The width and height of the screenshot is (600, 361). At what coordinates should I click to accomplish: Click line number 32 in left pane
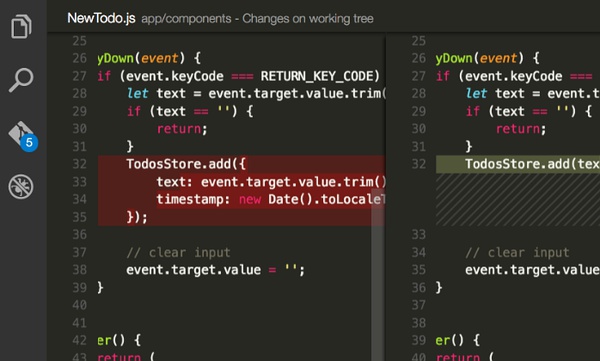(80, 164)
